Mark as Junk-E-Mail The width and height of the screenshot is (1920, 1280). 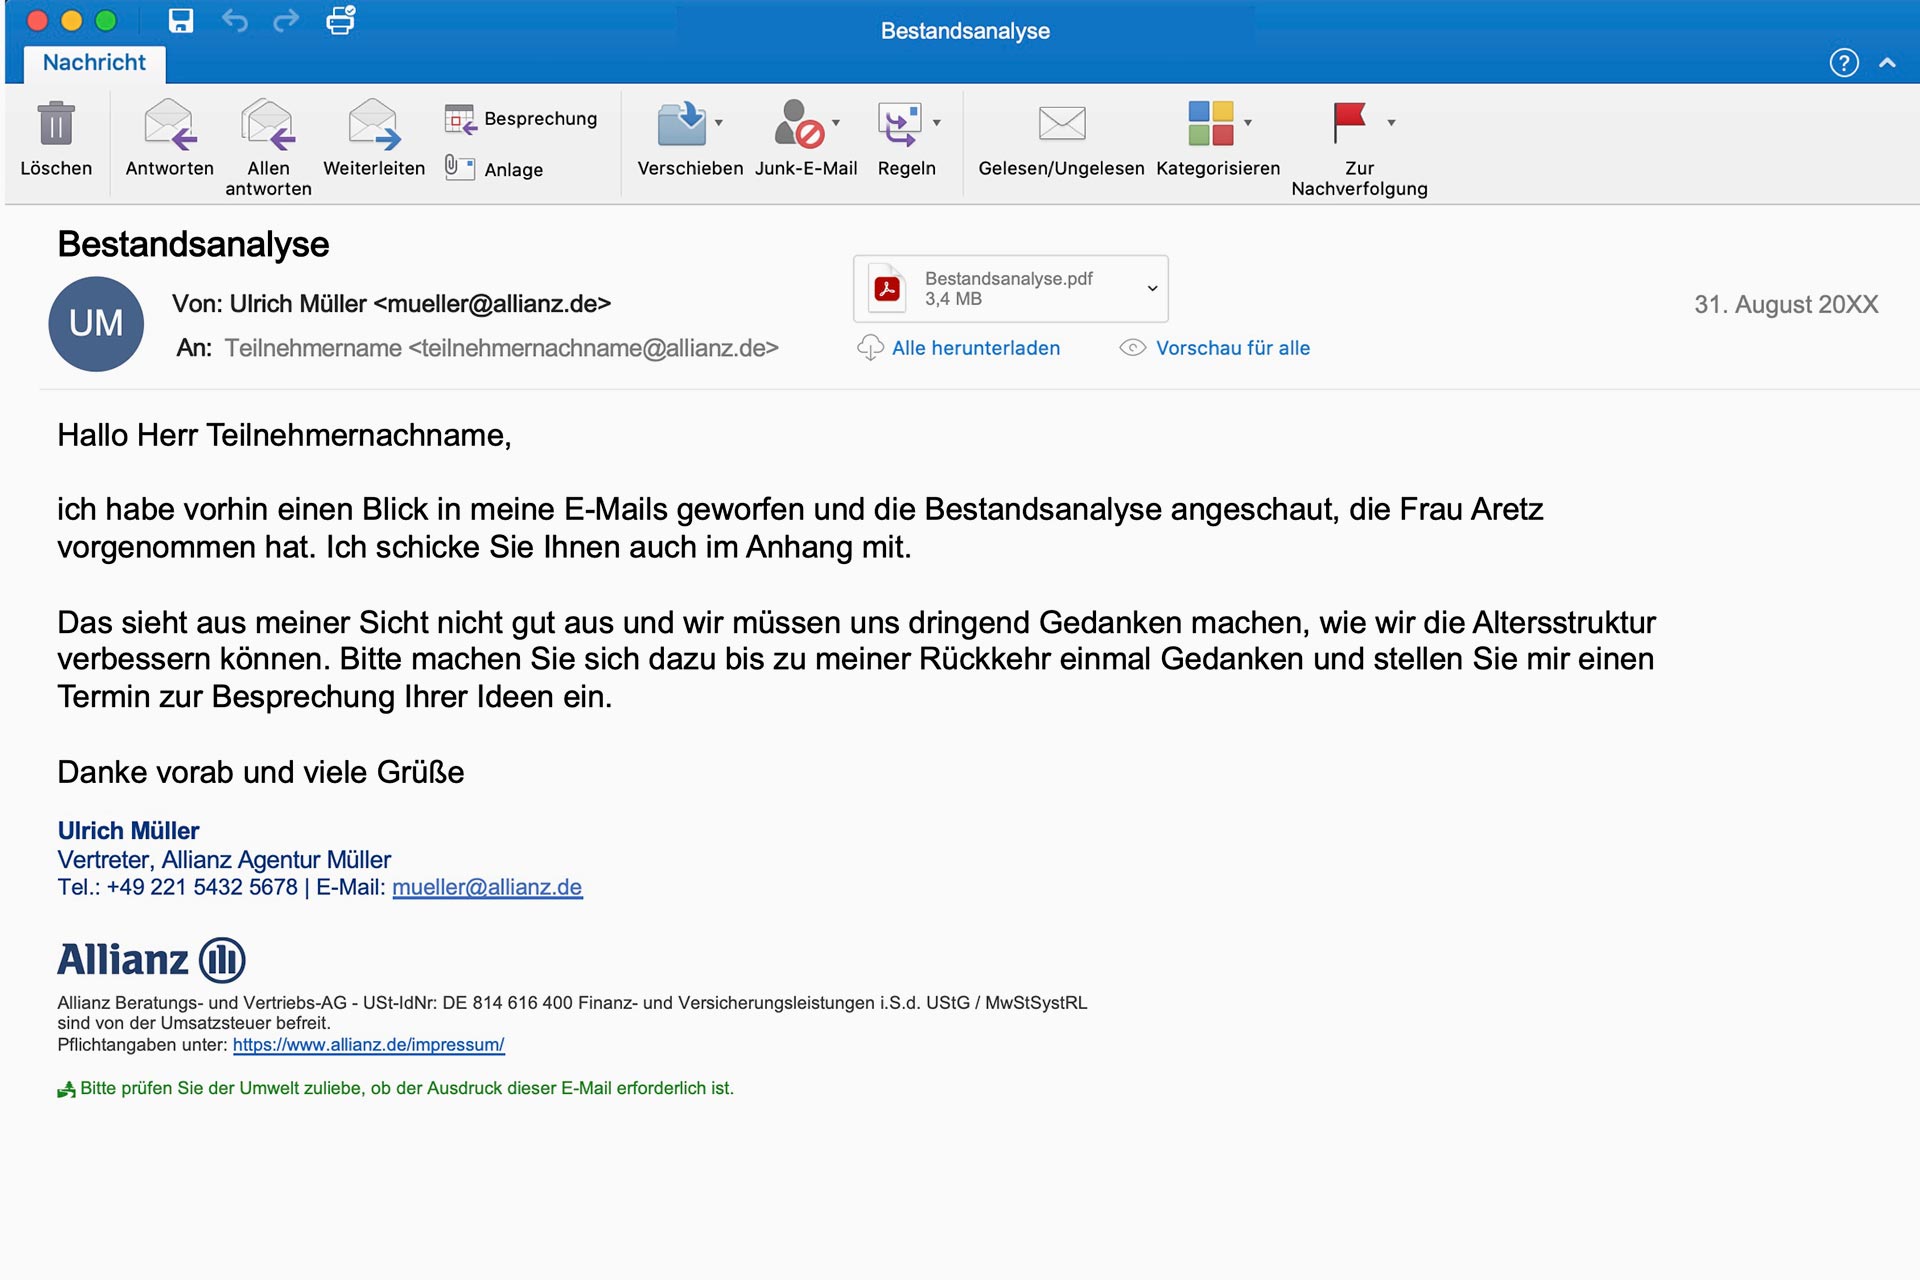point(799,124)
